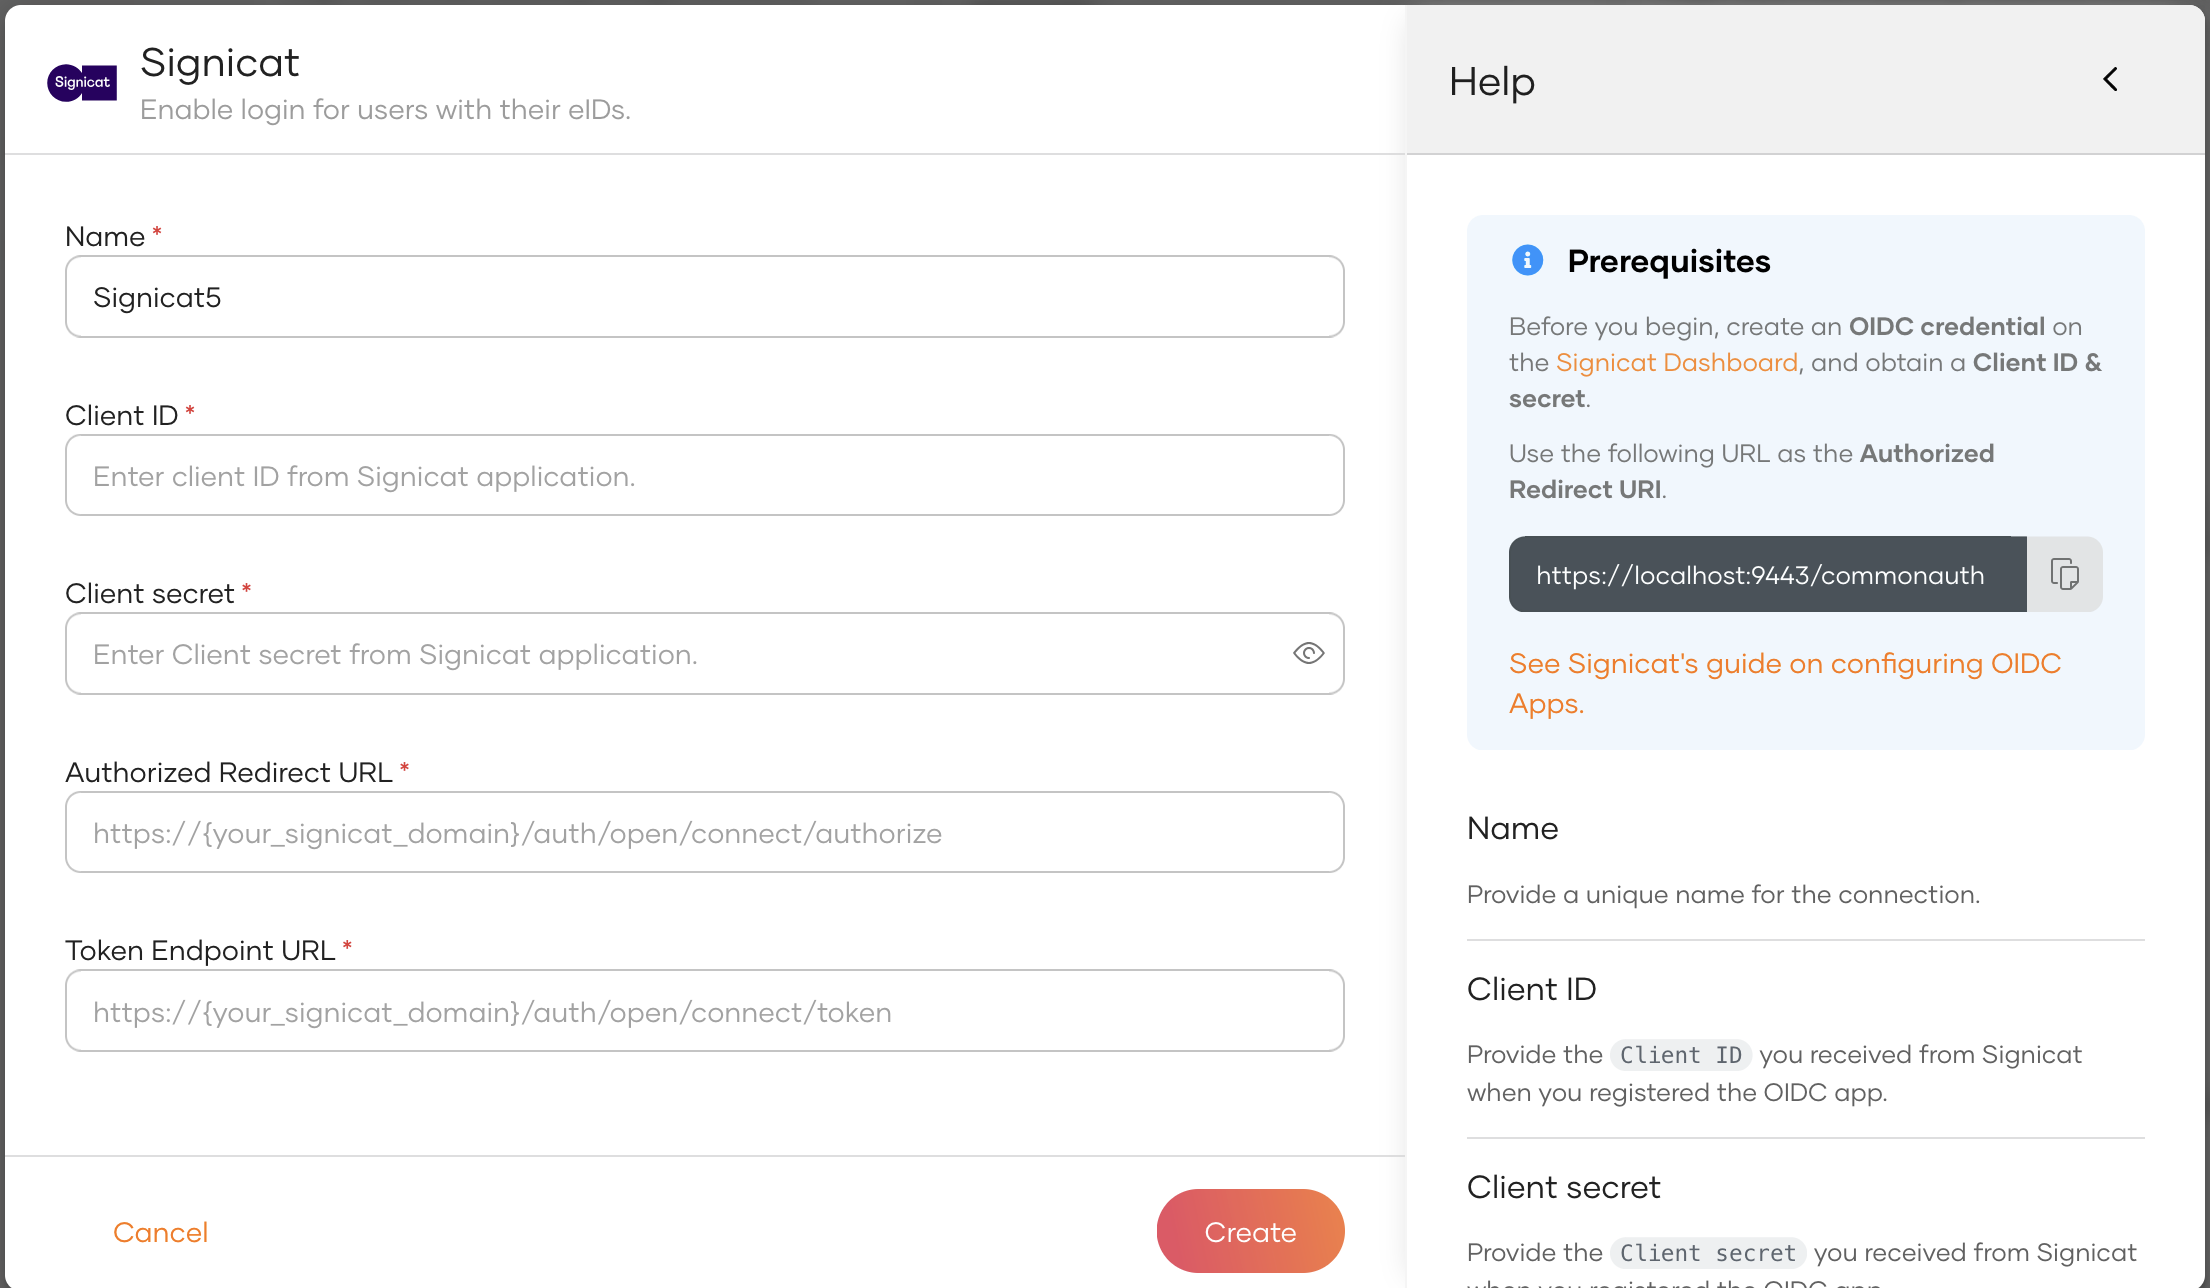Focus the Client ID input field
Viewport: 2210px width, 1288px height.
point(705,475)
